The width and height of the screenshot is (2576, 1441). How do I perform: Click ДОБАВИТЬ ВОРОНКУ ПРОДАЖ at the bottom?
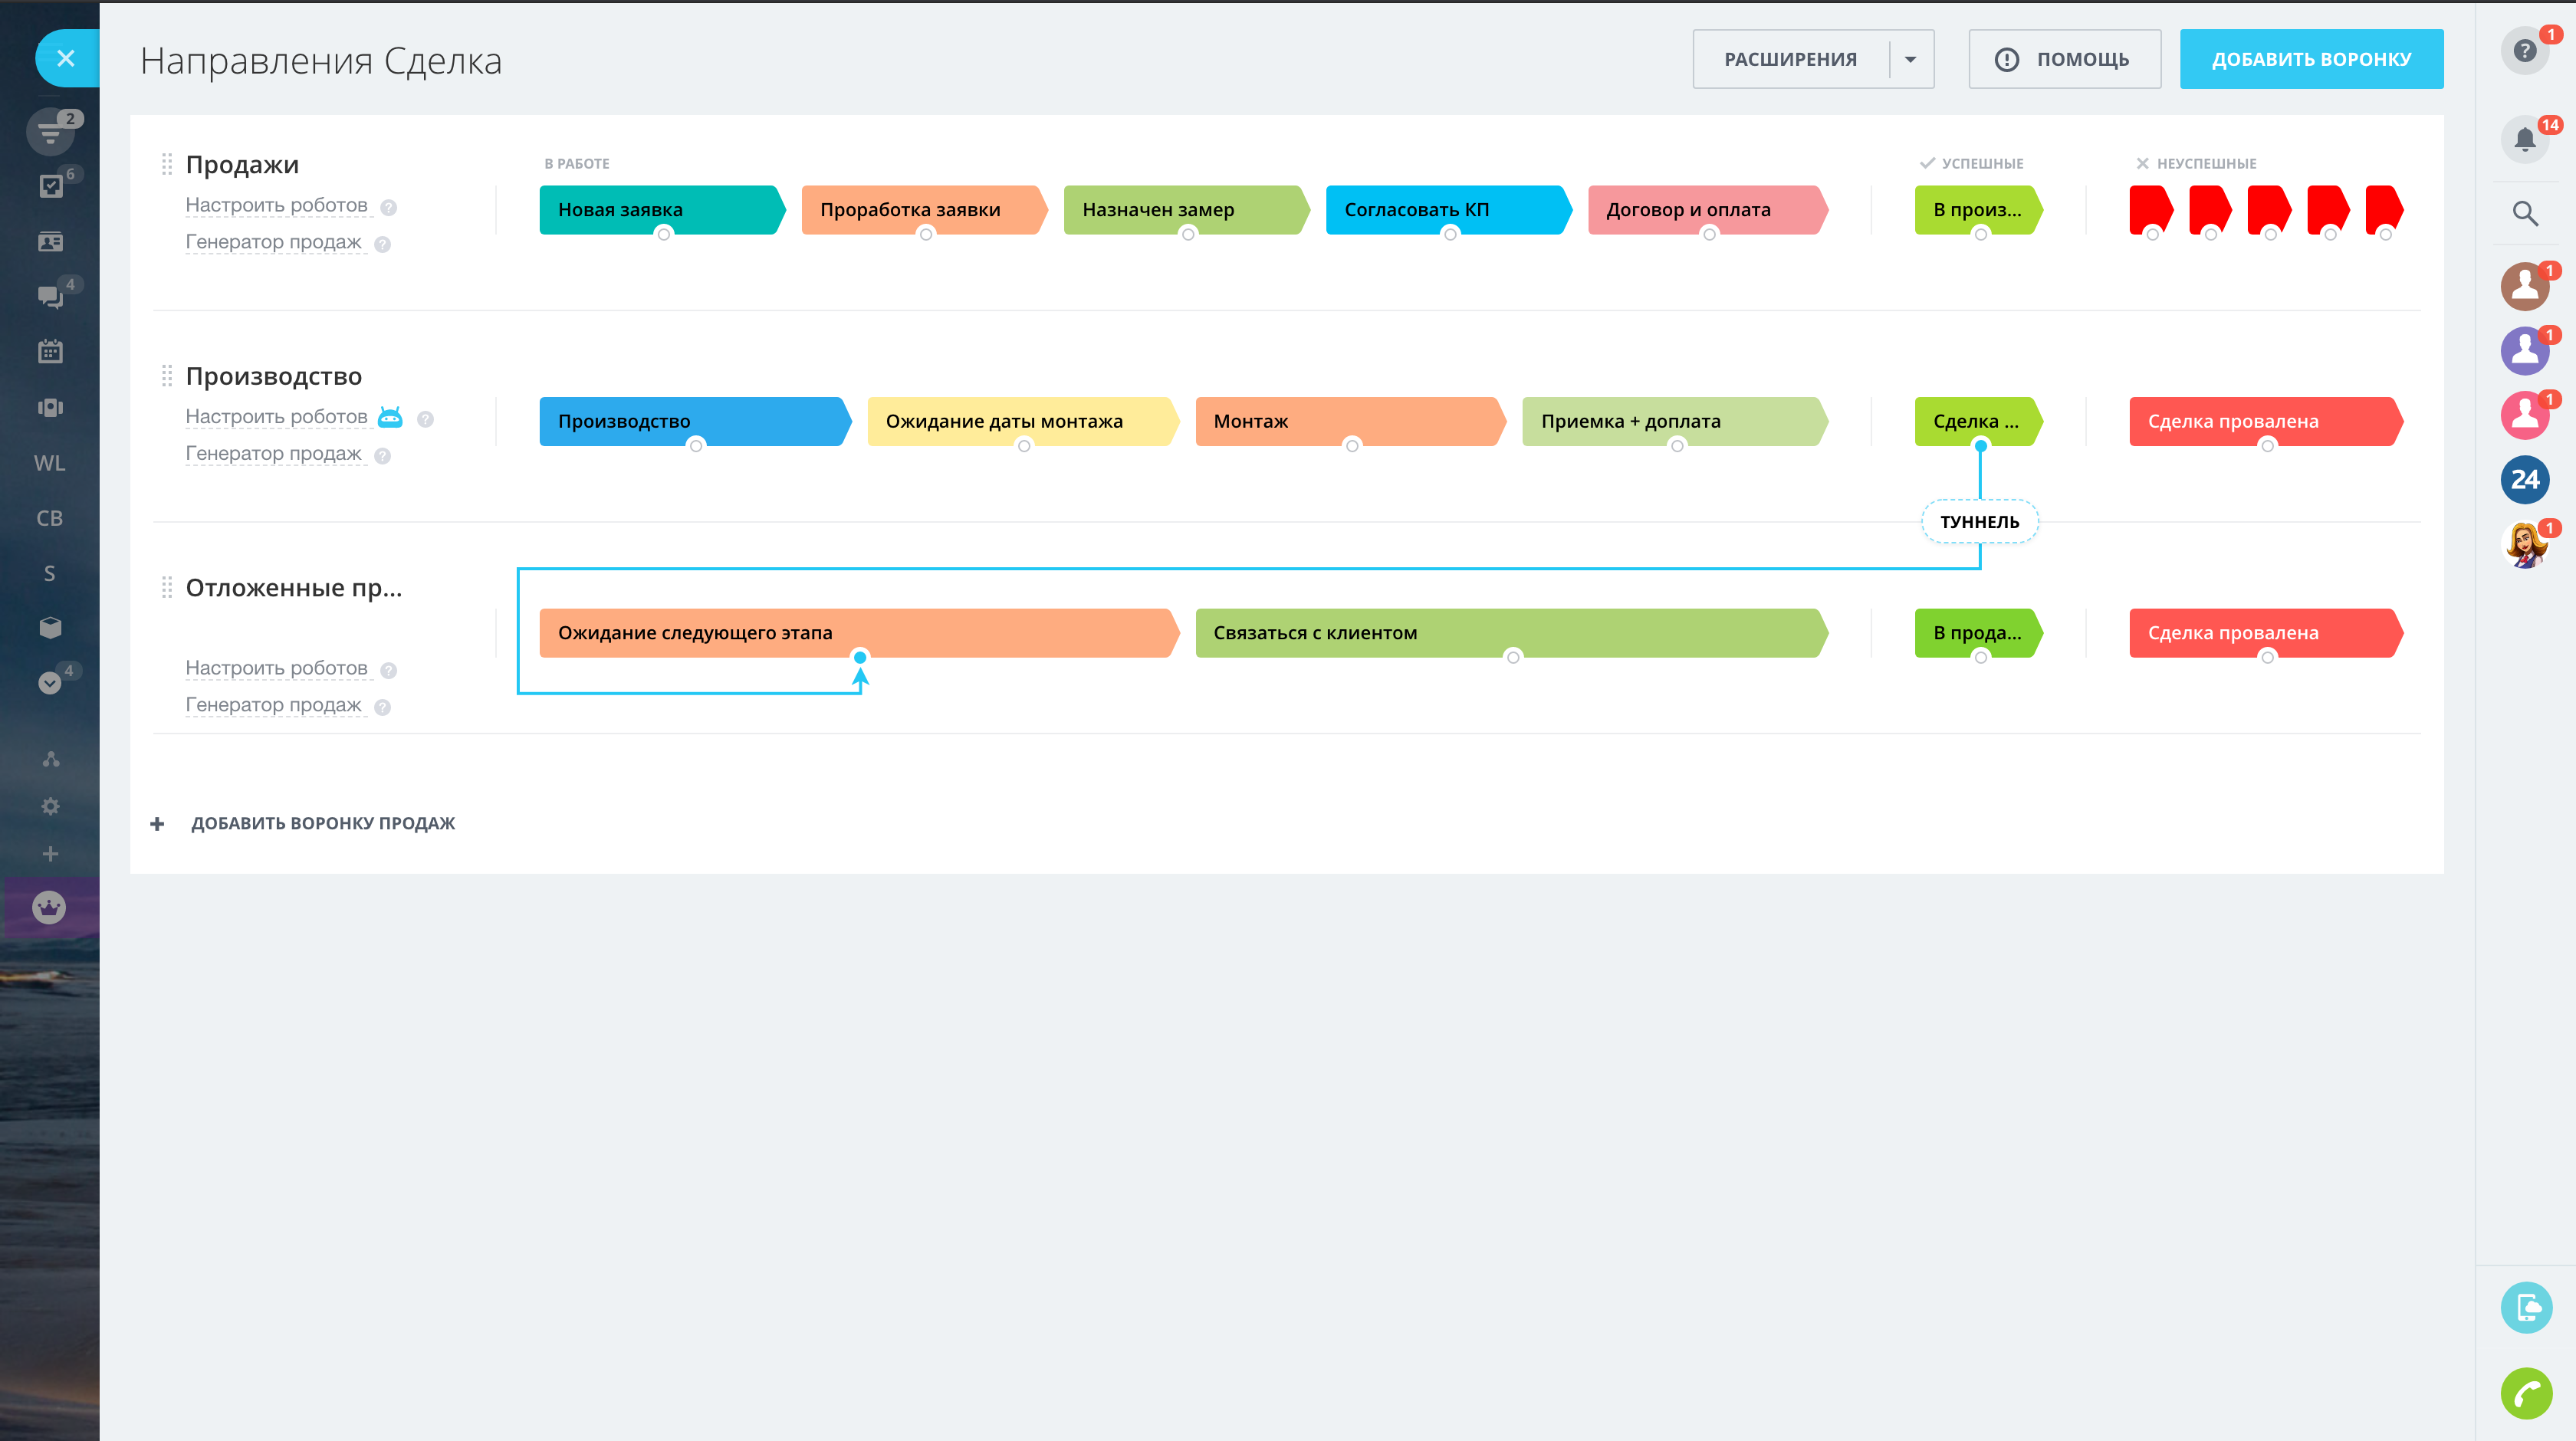(322, 823)
